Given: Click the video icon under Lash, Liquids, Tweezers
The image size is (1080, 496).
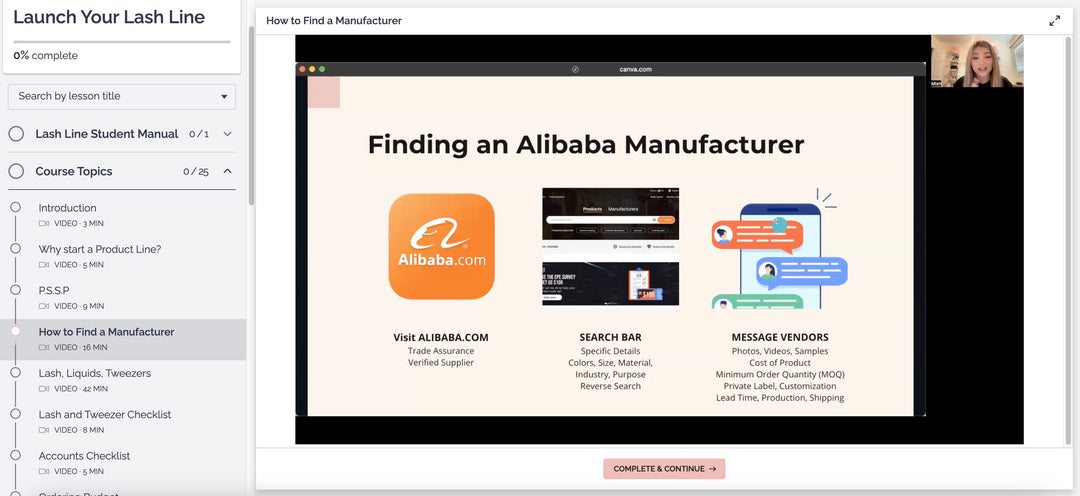Looking at the screenshot, I should 44,389.
